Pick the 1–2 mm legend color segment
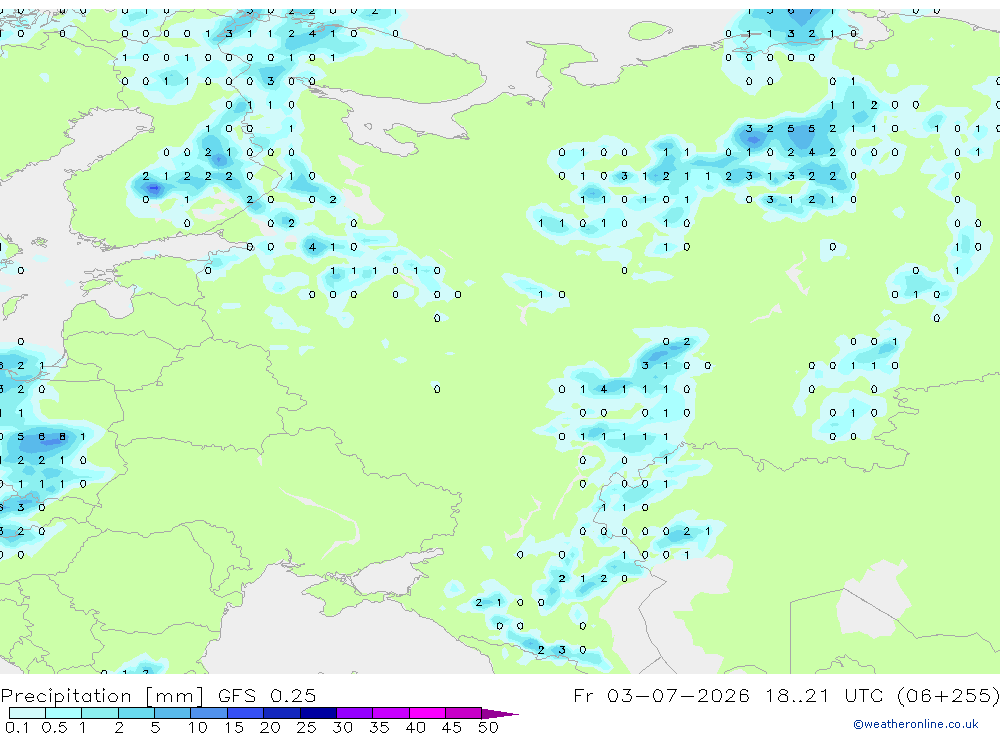This screenshot has height=733, width=1000. [x=99, y=713]
